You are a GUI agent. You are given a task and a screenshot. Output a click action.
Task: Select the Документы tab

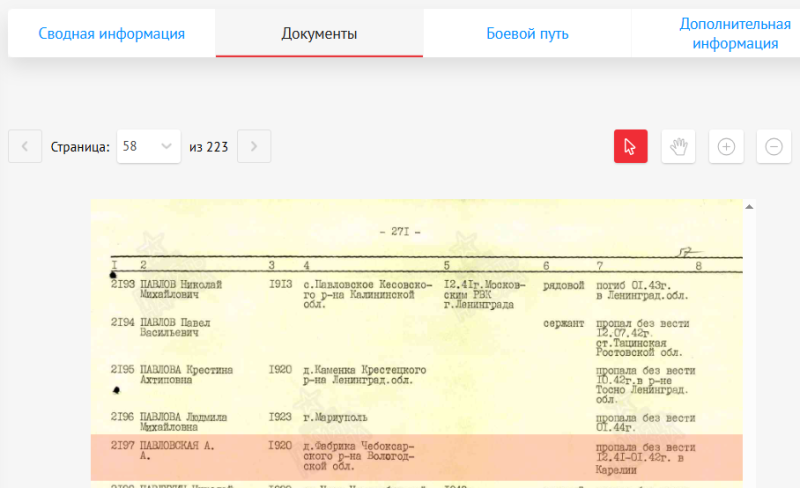pyautogui.click(x=319, y=34)
